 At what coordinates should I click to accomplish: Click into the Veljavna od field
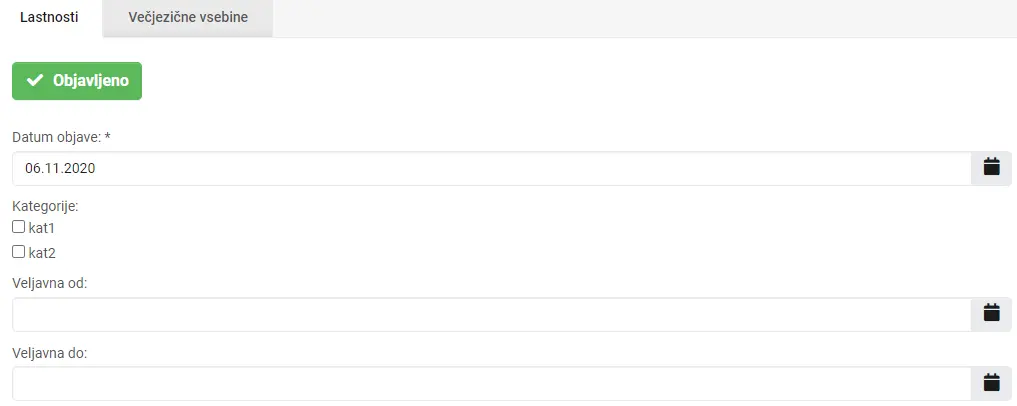tap(492, 315)
